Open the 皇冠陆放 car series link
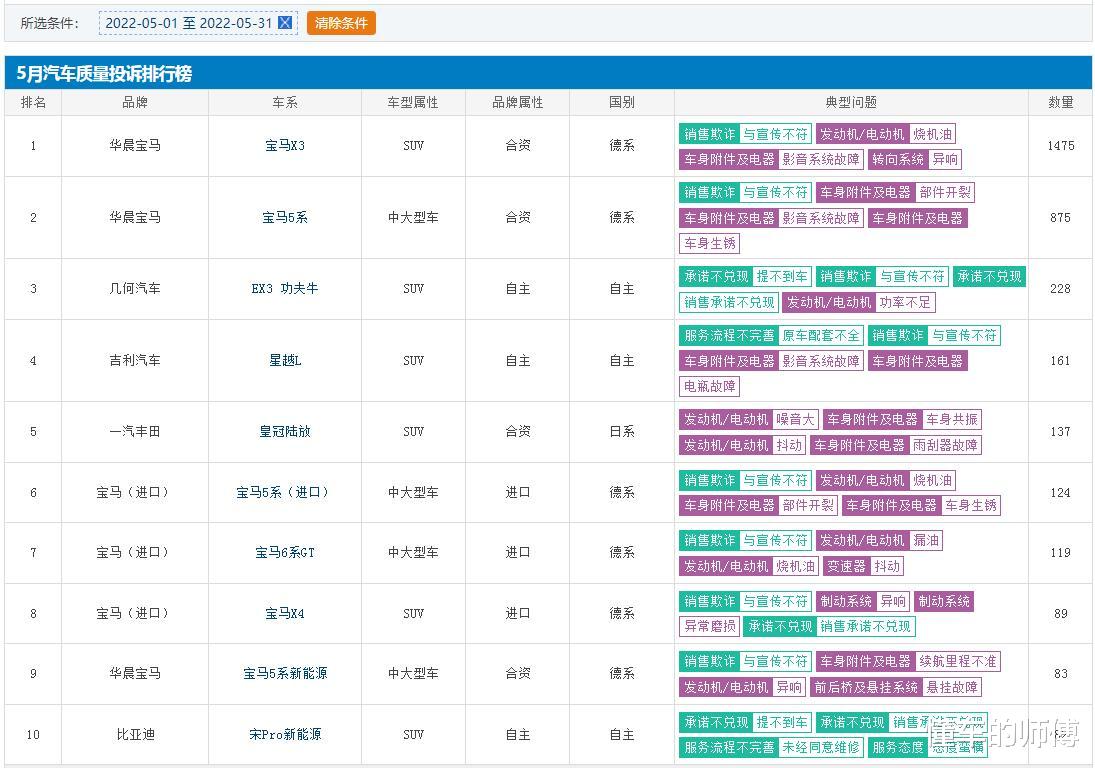 (x=285, y=431)
